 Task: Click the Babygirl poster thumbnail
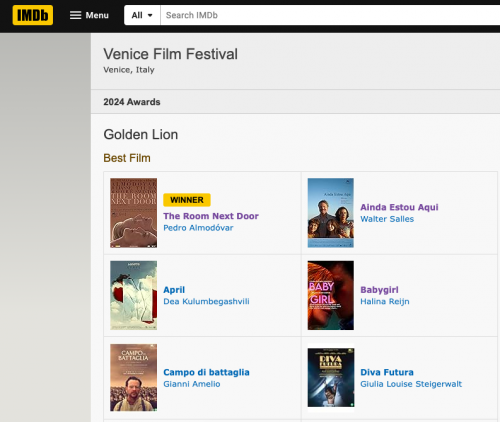click(331, 295)
